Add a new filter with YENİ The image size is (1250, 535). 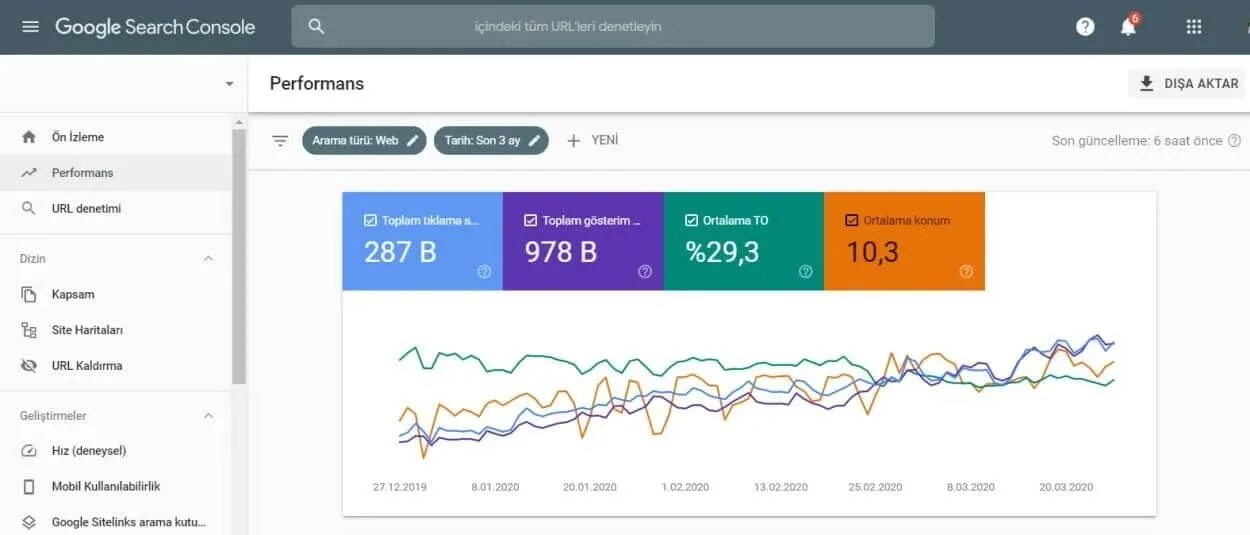592,141
